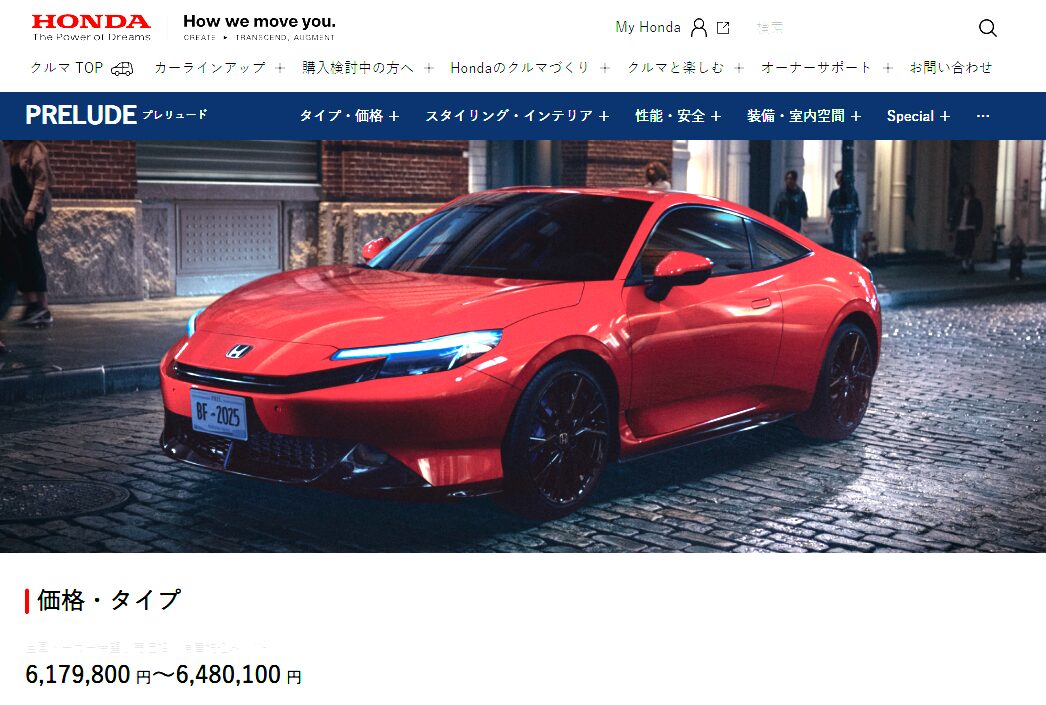
Task: Click the red Prelude hero image
Action: pos(523,346)
